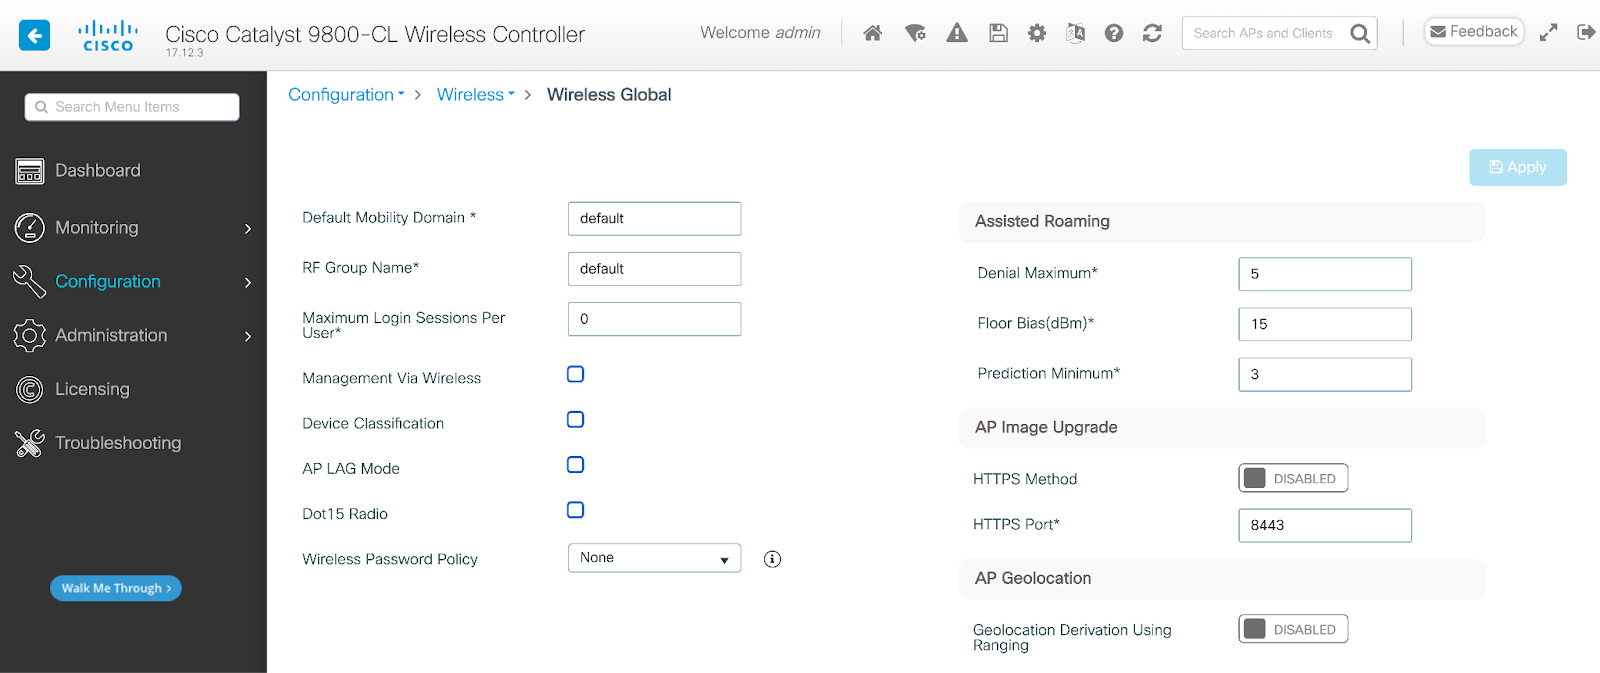The width and height of the screenshot is (1600, 673).
Task: Enable AP LAG Mode checkbox
Action: click(x=576, y=464)
